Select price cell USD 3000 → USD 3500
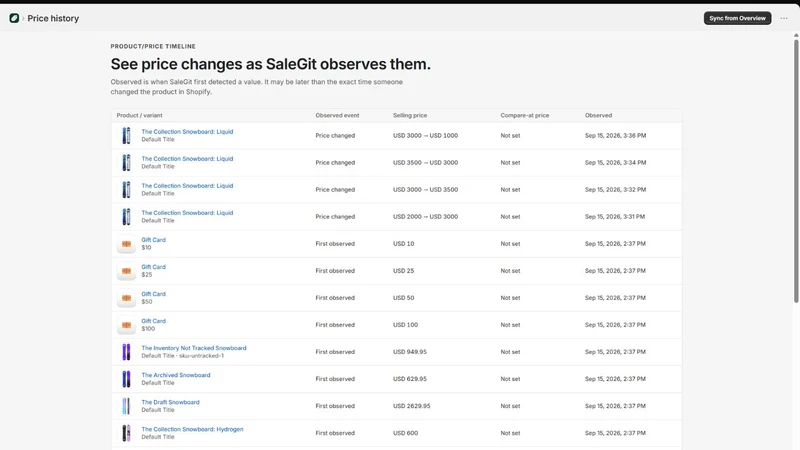The height and width of the screenshot is (450, 800). click(426, 190)
